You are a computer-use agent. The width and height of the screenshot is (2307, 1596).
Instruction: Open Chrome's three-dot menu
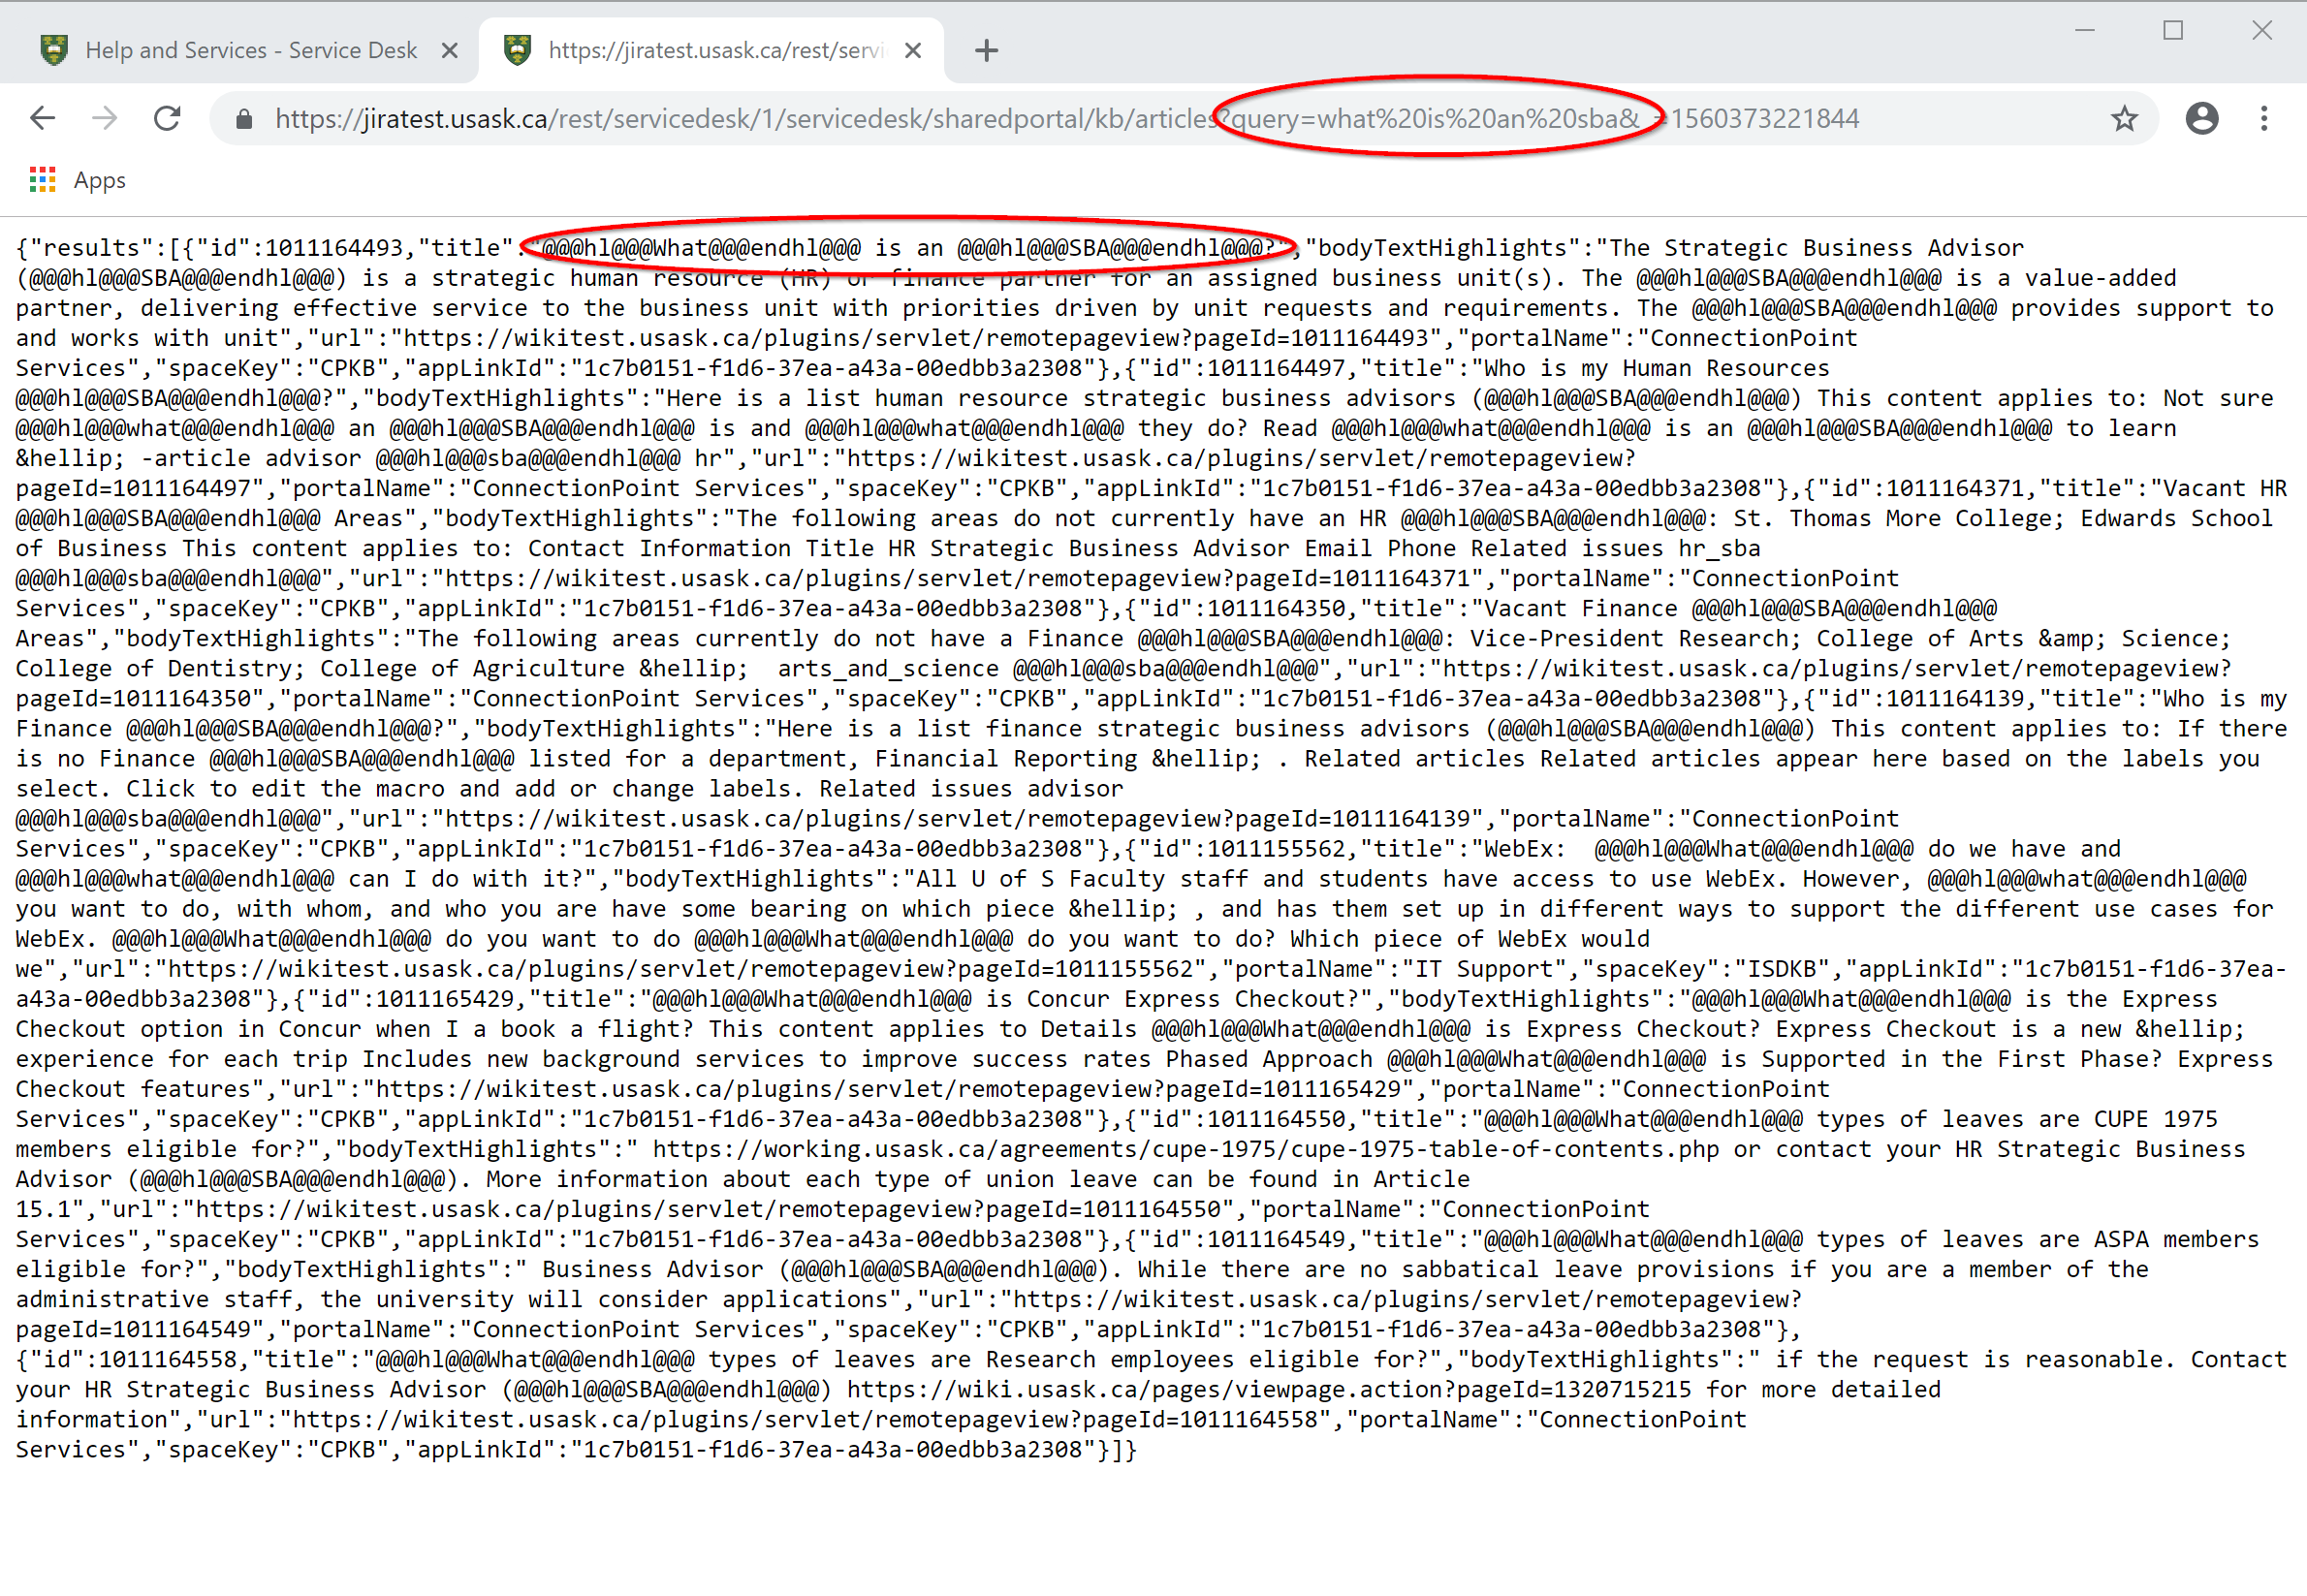click(x=2264, y=119)
